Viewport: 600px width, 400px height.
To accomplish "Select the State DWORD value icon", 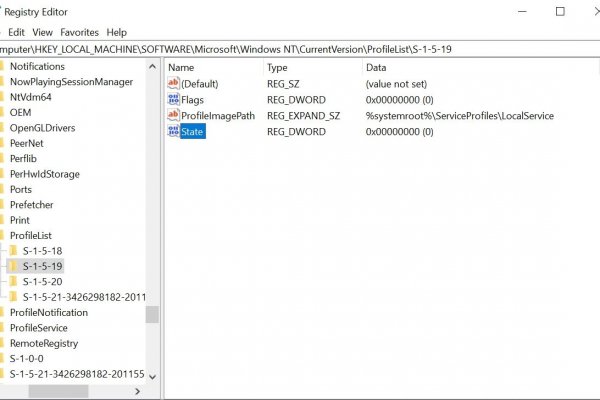I will click(x=173, y=132).
